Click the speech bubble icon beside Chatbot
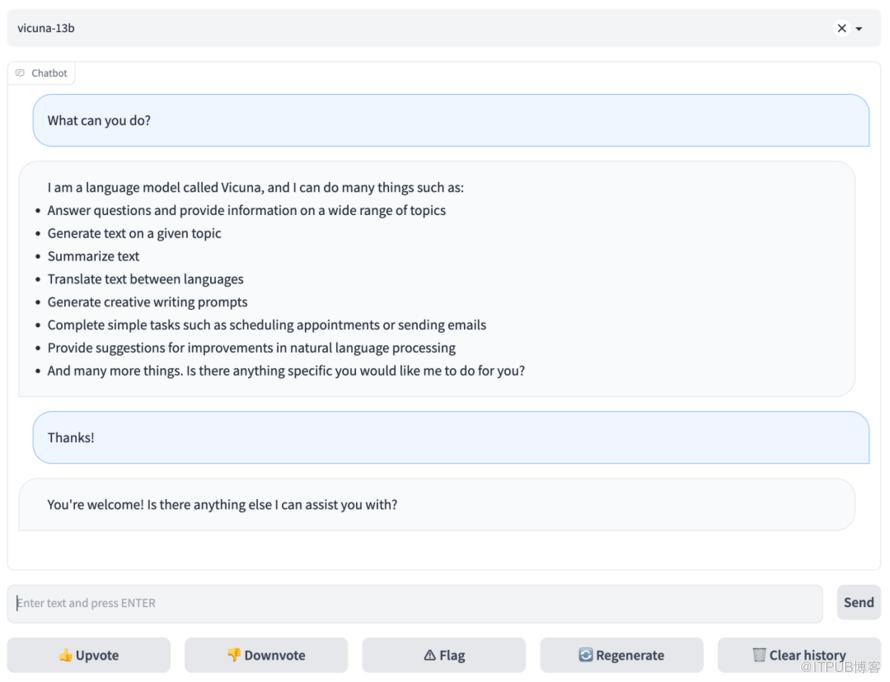This screenshot has height=682, width=890. [20, 73]
